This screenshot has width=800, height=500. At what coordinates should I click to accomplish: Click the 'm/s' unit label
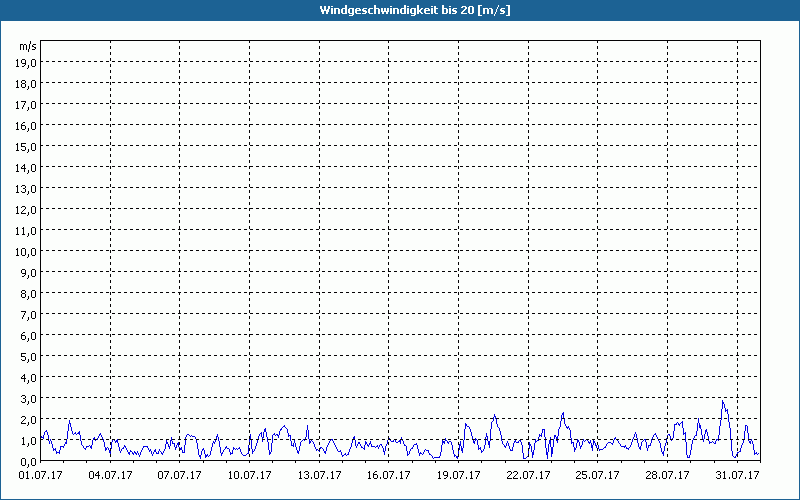(28, 46)
